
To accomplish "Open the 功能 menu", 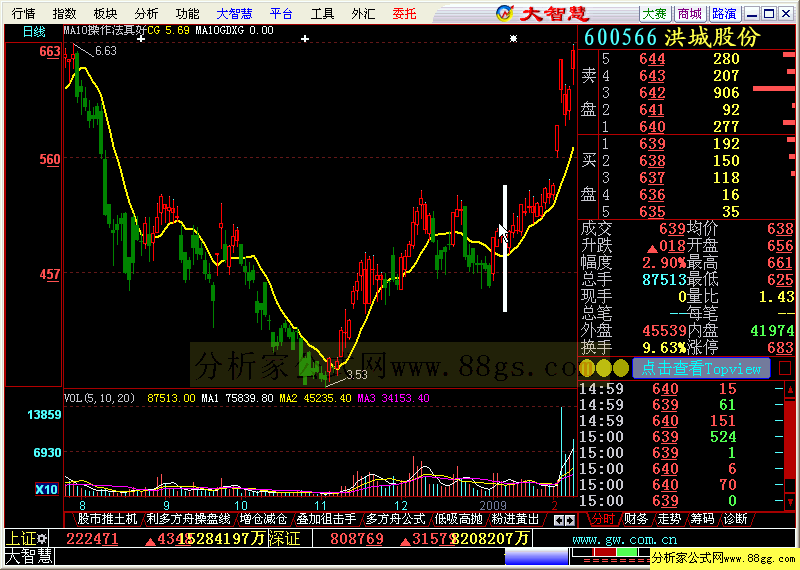I will [187, 13].
